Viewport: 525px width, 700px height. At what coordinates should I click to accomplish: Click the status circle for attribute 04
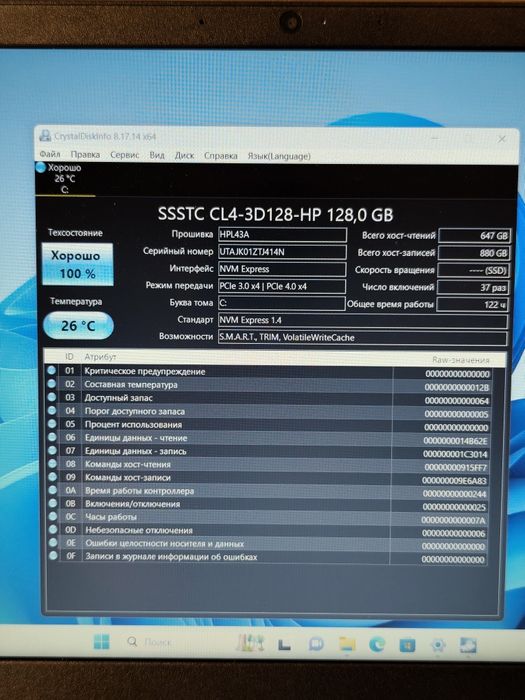coord(52,410)
